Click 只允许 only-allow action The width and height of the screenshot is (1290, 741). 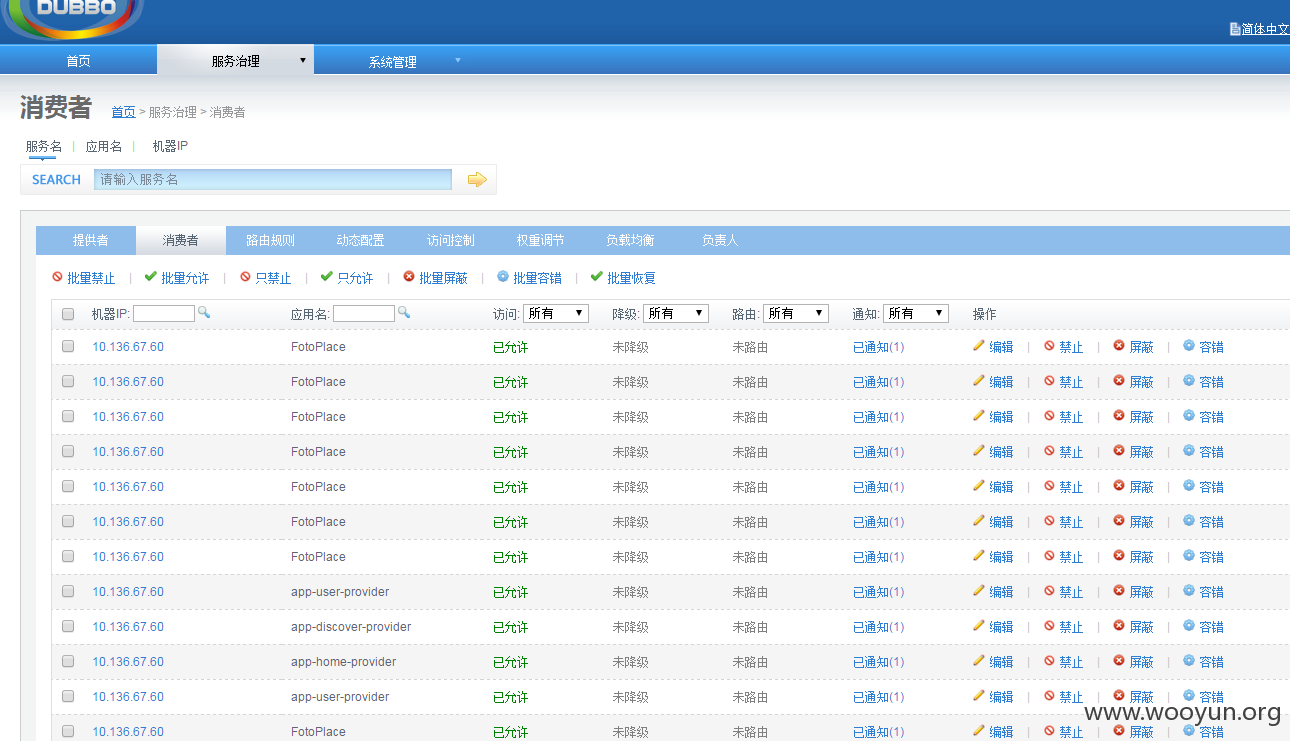coord(347,278)
